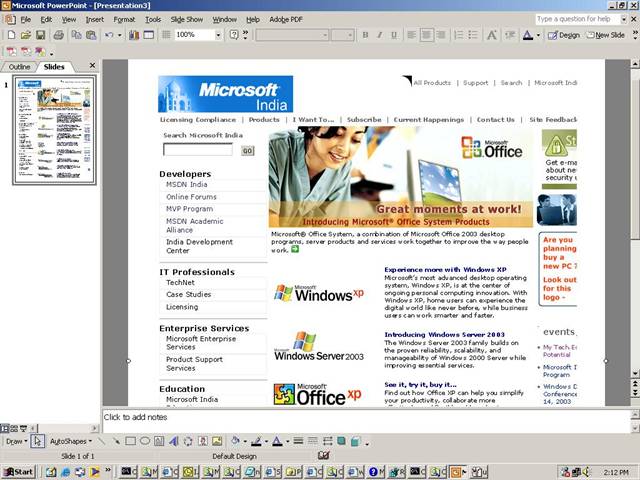Image resolution: width=640 pixels, height=480 pixels.
Task: Click the Slides tab
Action: (x=54, y=67)
